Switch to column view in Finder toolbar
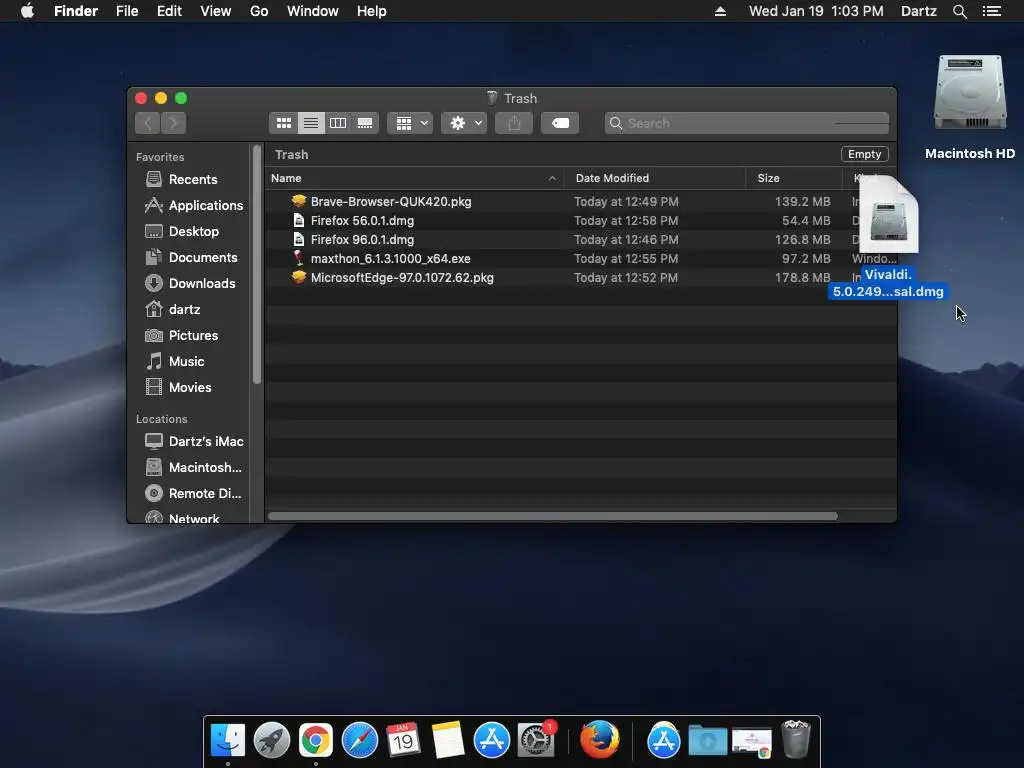The image size is (1024, 768). pos(338,123)
